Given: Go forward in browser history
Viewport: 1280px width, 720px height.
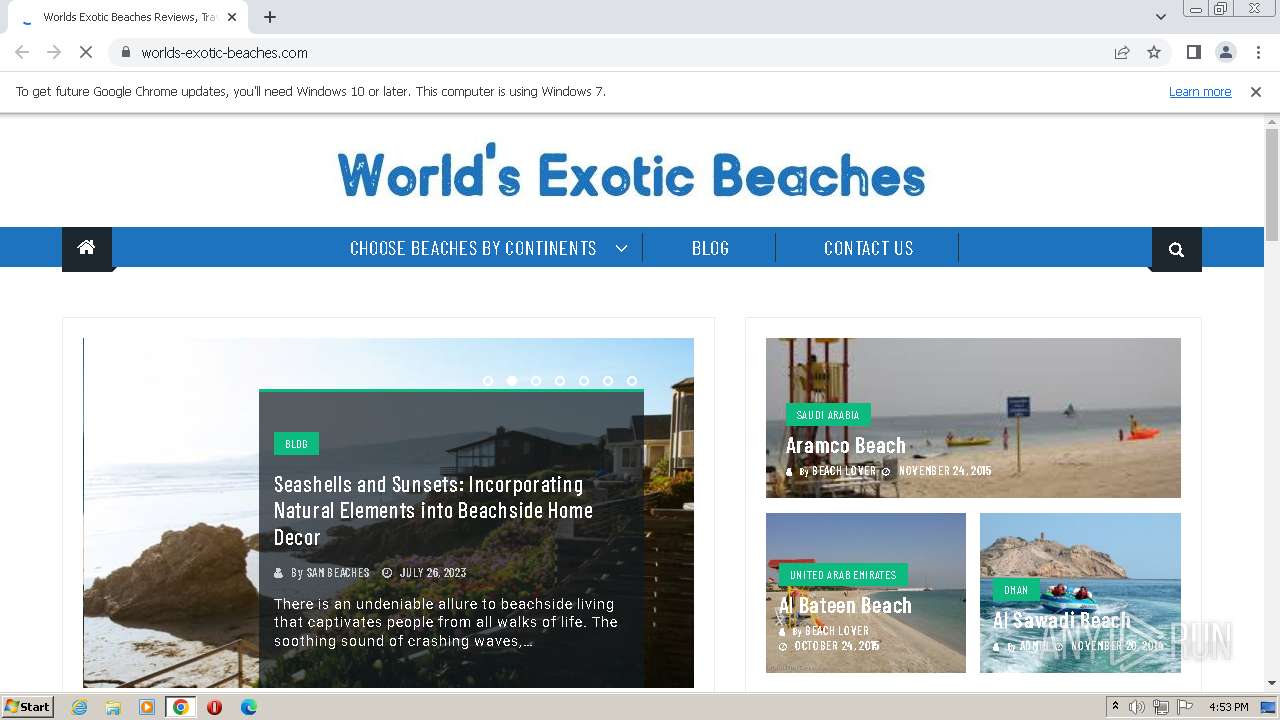Looking at the screenshot, I should coord(54,52).
